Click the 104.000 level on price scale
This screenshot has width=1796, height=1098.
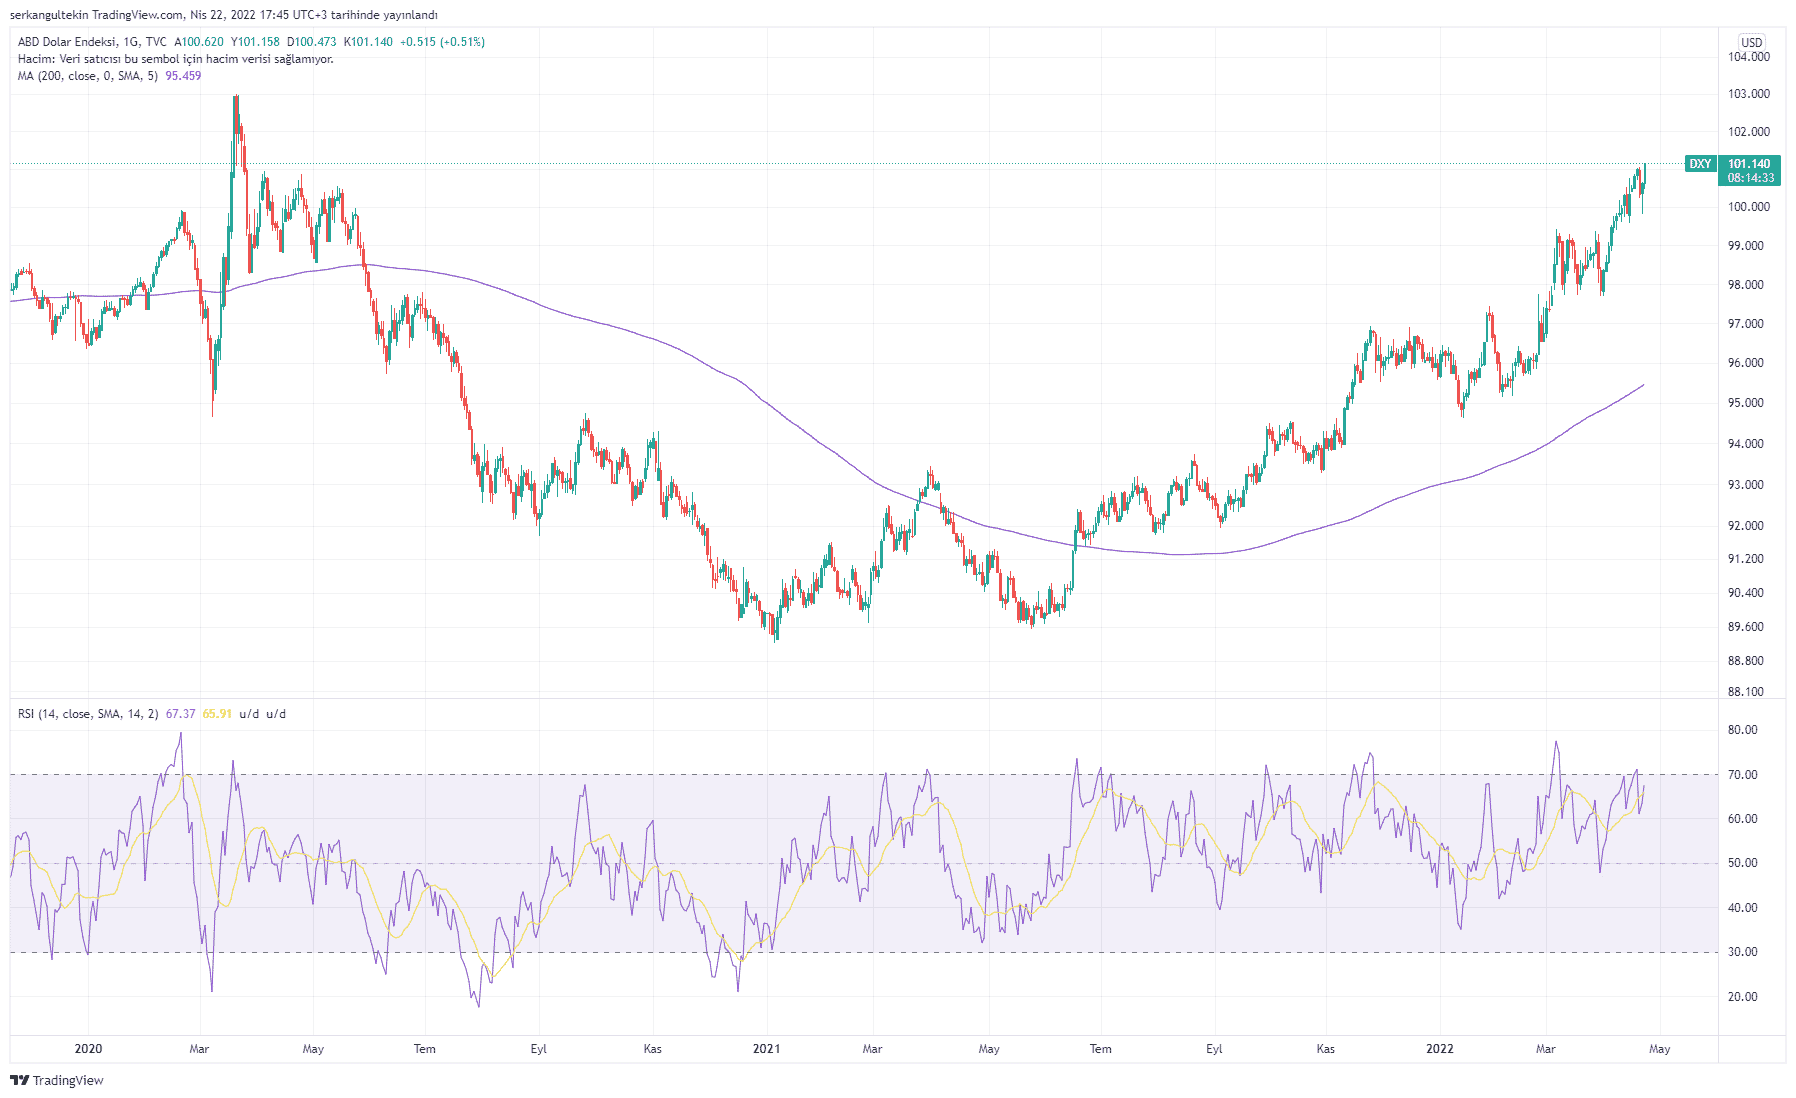click(x=1749, y=57)
